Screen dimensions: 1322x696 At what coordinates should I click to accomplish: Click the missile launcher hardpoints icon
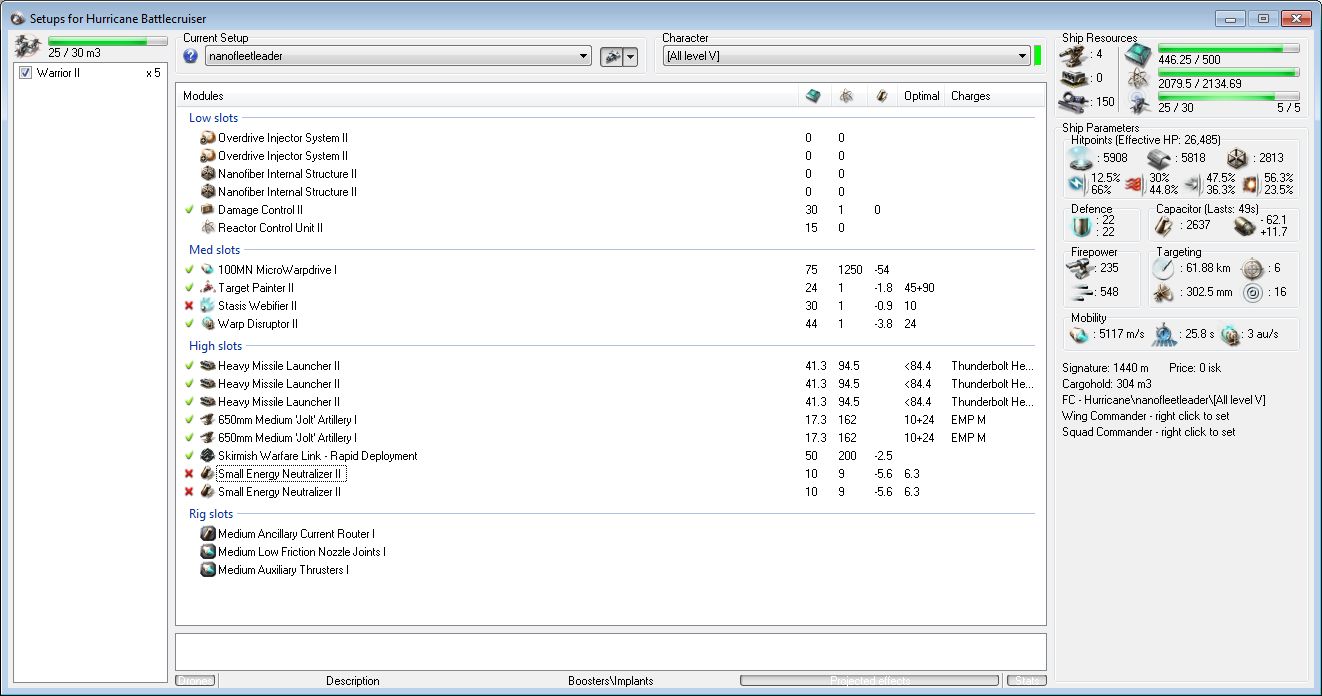pyautogui.click(x=1076, y=77)
